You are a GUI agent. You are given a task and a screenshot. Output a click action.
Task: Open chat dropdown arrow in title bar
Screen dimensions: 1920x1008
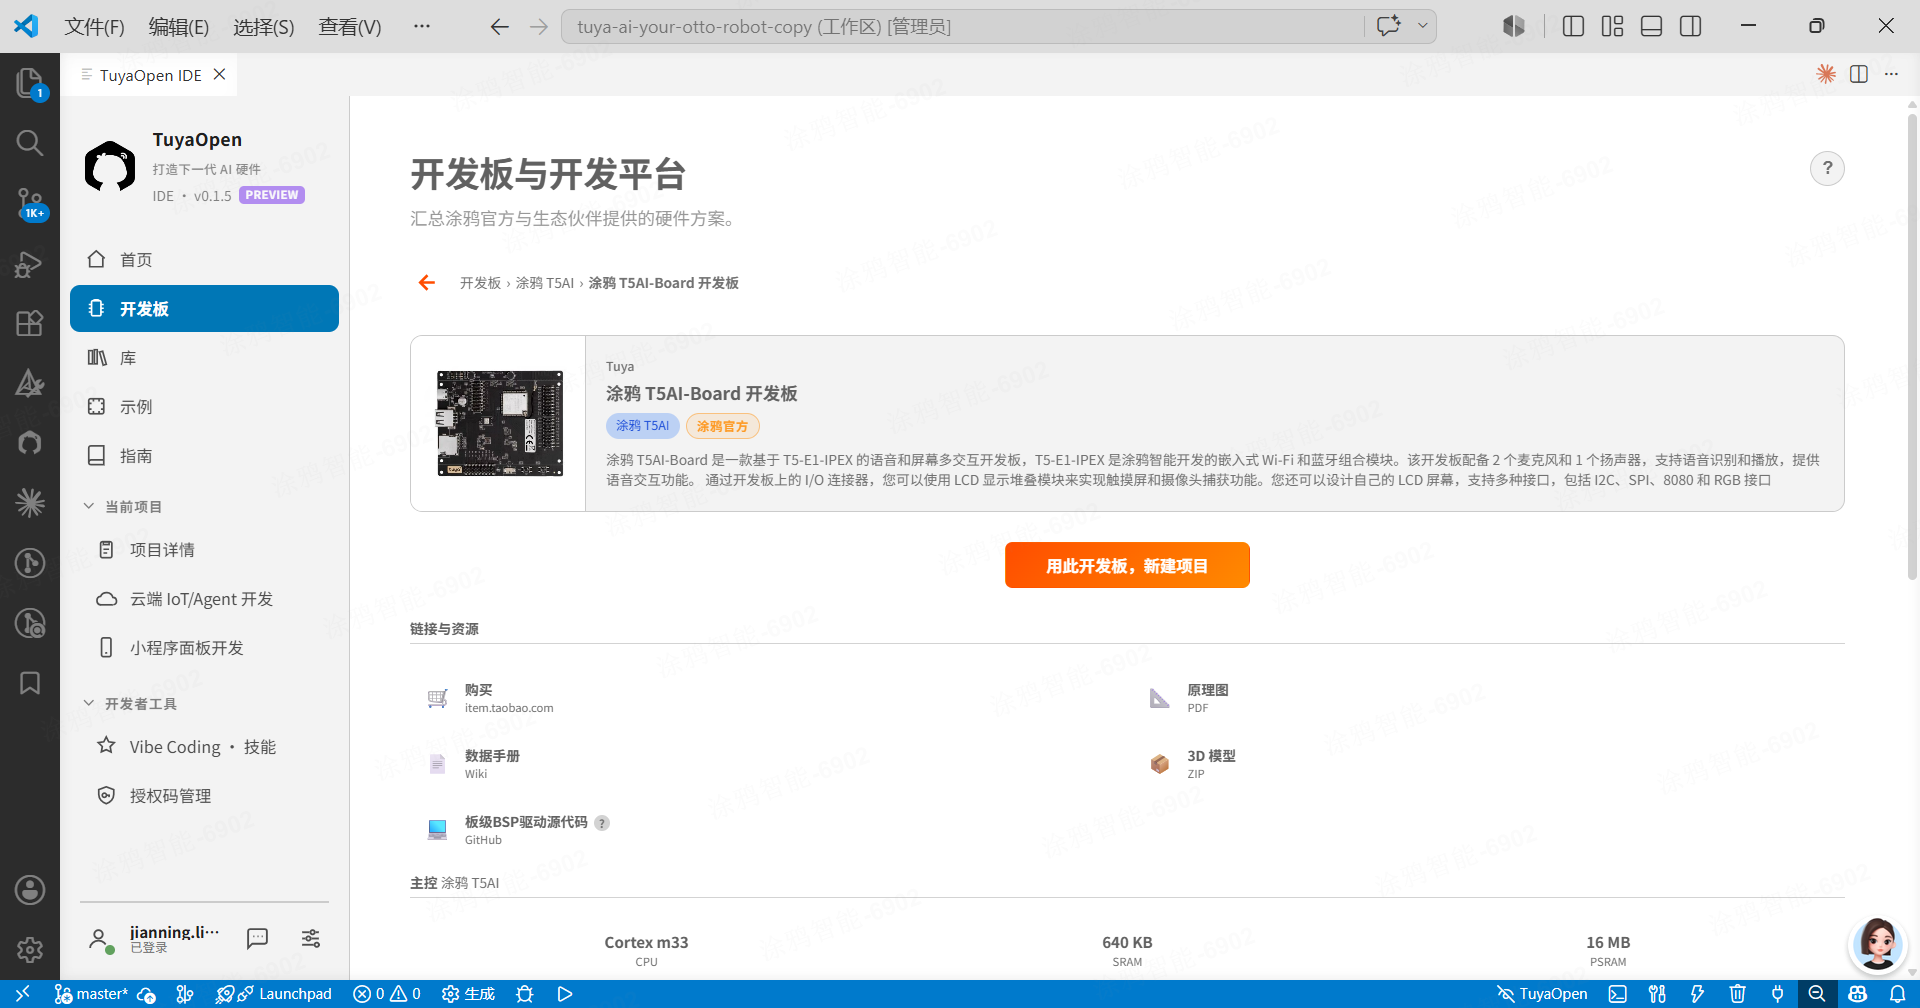click(1422, 26)
